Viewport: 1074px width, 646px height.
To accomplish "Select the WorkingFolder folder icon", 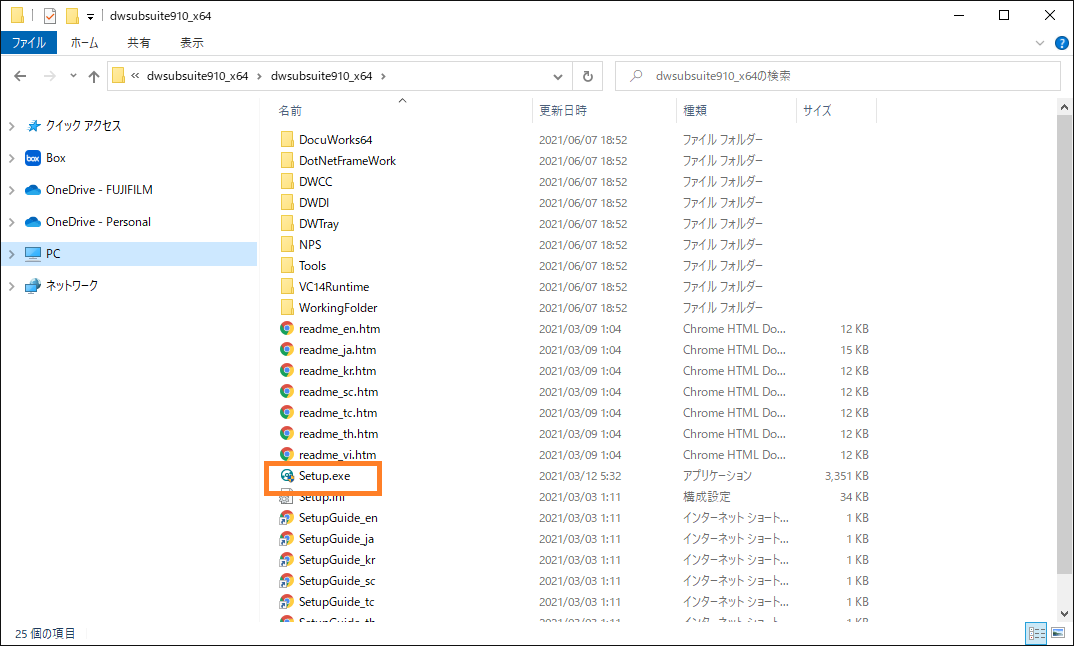I will pyautogui.click(x=287, y=308).
